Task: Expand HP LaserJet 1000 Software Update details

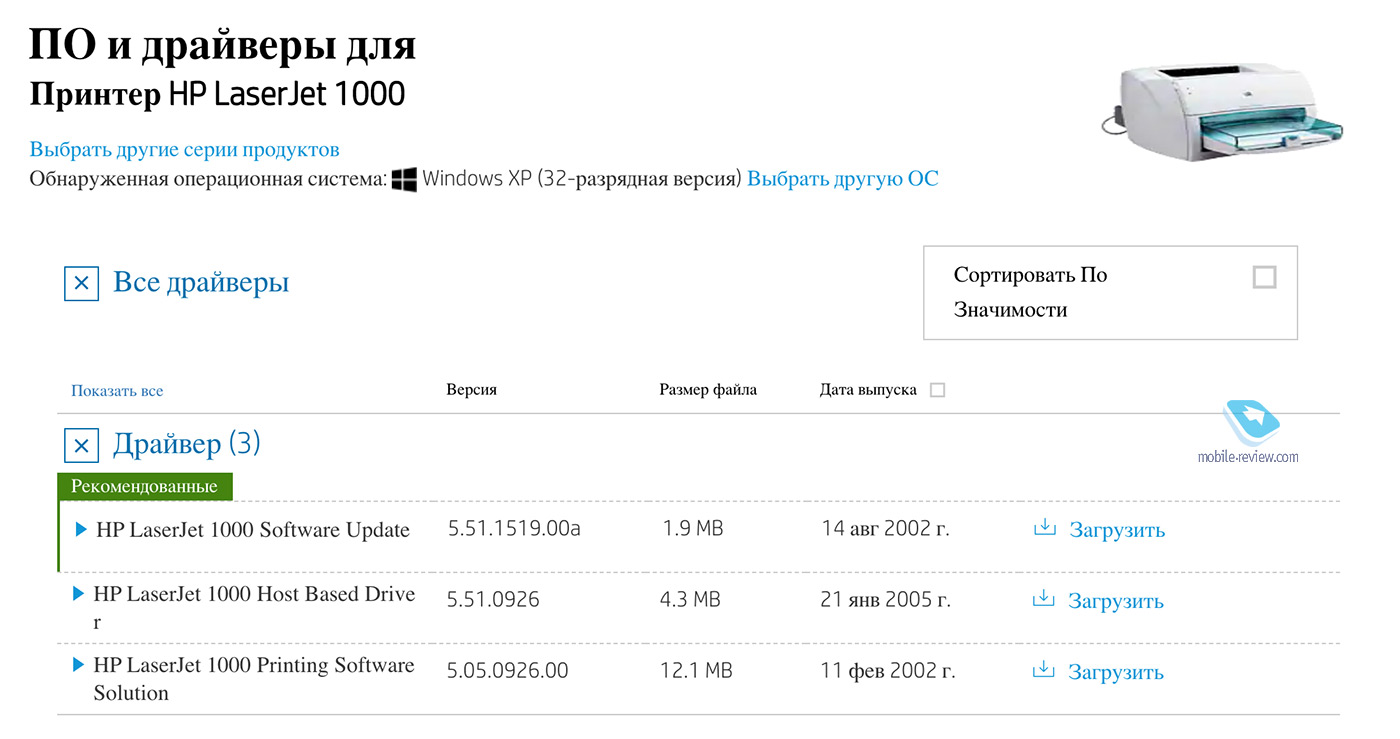Action: click(x=82, y=528)
